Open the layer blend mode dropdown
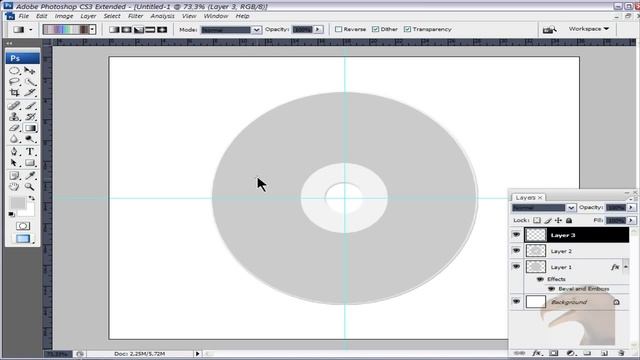Image resolution: width=640 pixels, height=360 pixels. (571, 208)
